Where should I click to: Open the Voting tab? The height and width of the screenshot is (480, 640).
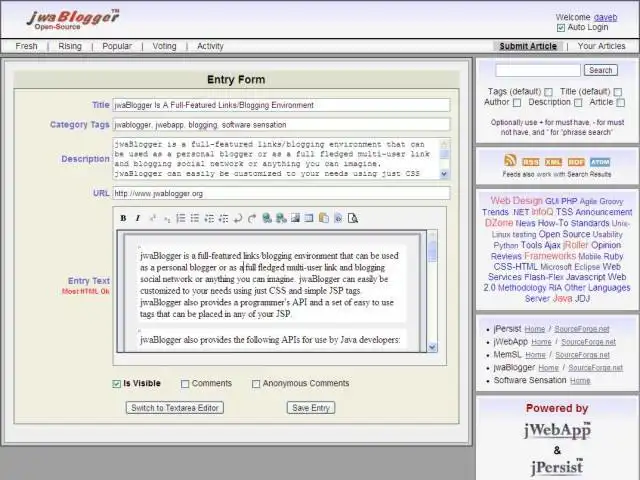point(164,46)
